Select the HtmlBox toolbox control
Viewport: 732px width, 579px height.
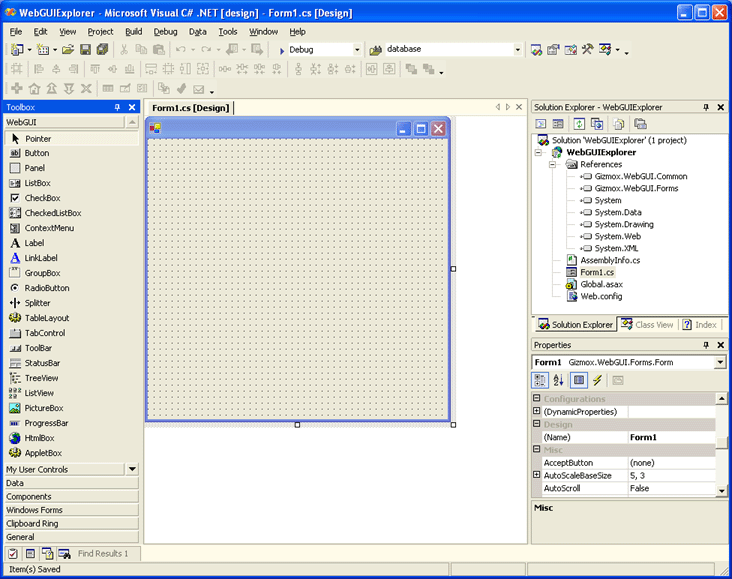[71, 438]
